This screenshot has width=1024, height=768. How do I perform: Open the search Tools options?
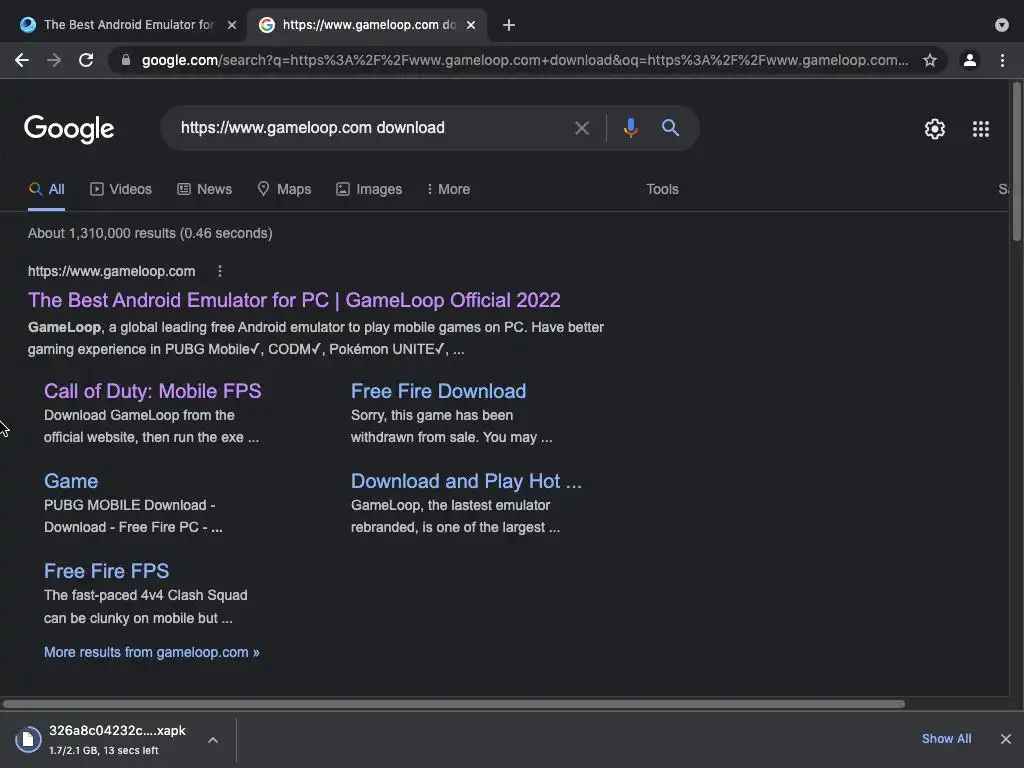tap(662, 189)
